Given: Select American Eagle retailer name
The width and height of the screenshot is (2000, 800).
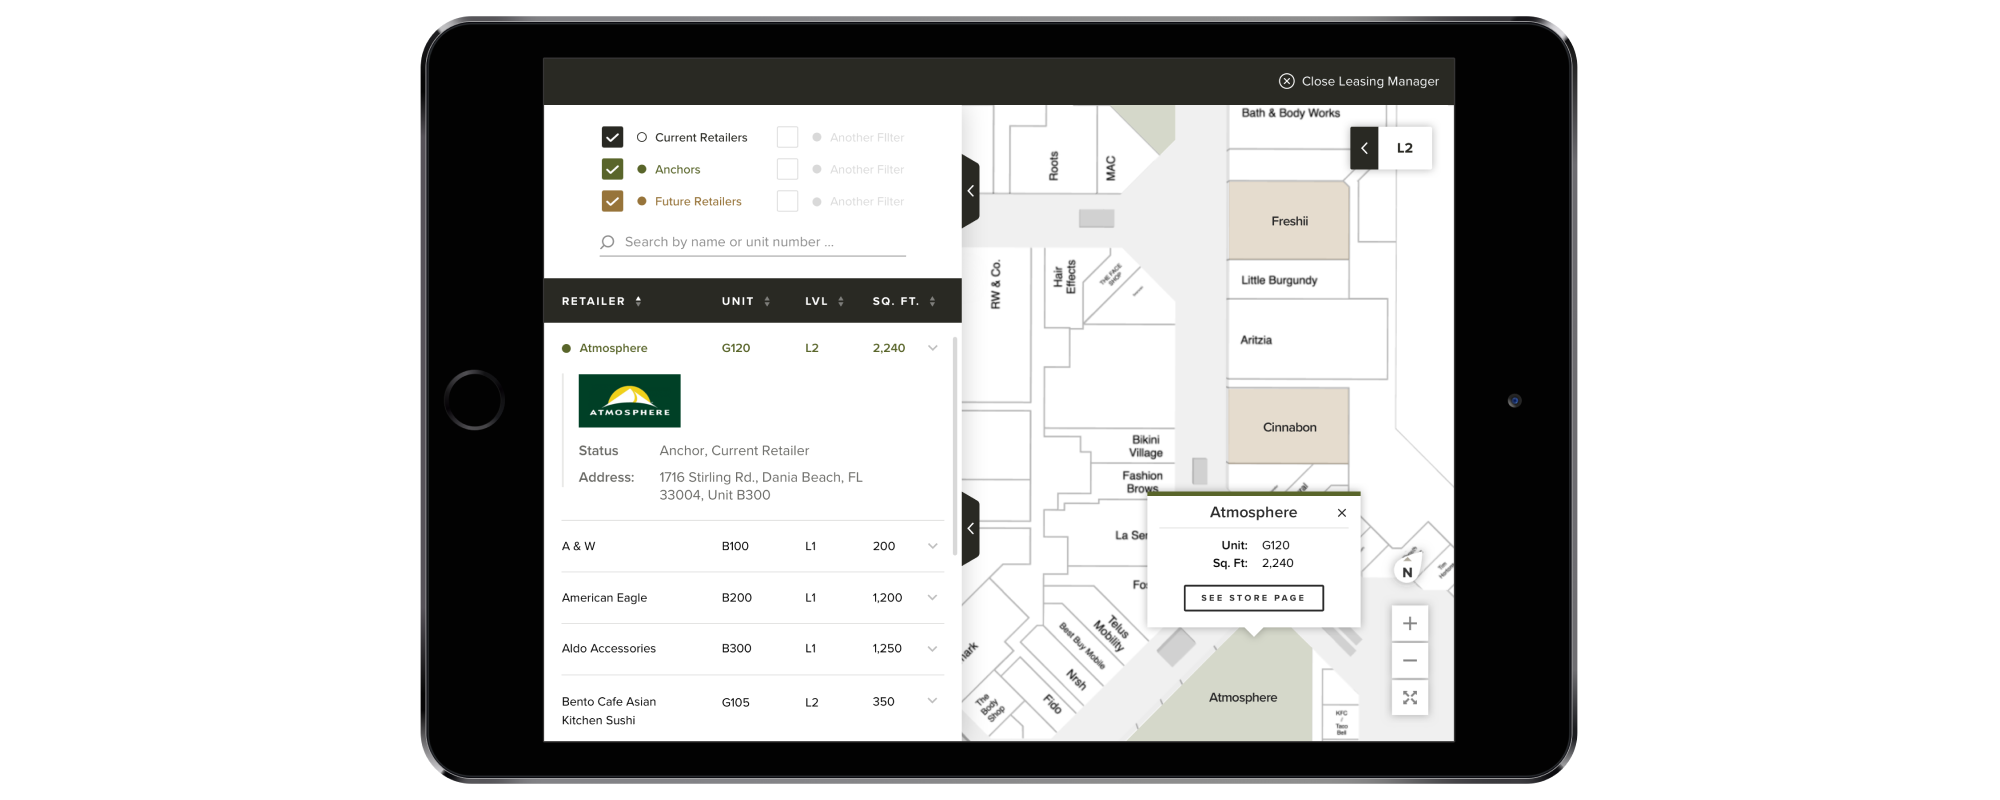Looking at the screenshot, I should point(604,598).
